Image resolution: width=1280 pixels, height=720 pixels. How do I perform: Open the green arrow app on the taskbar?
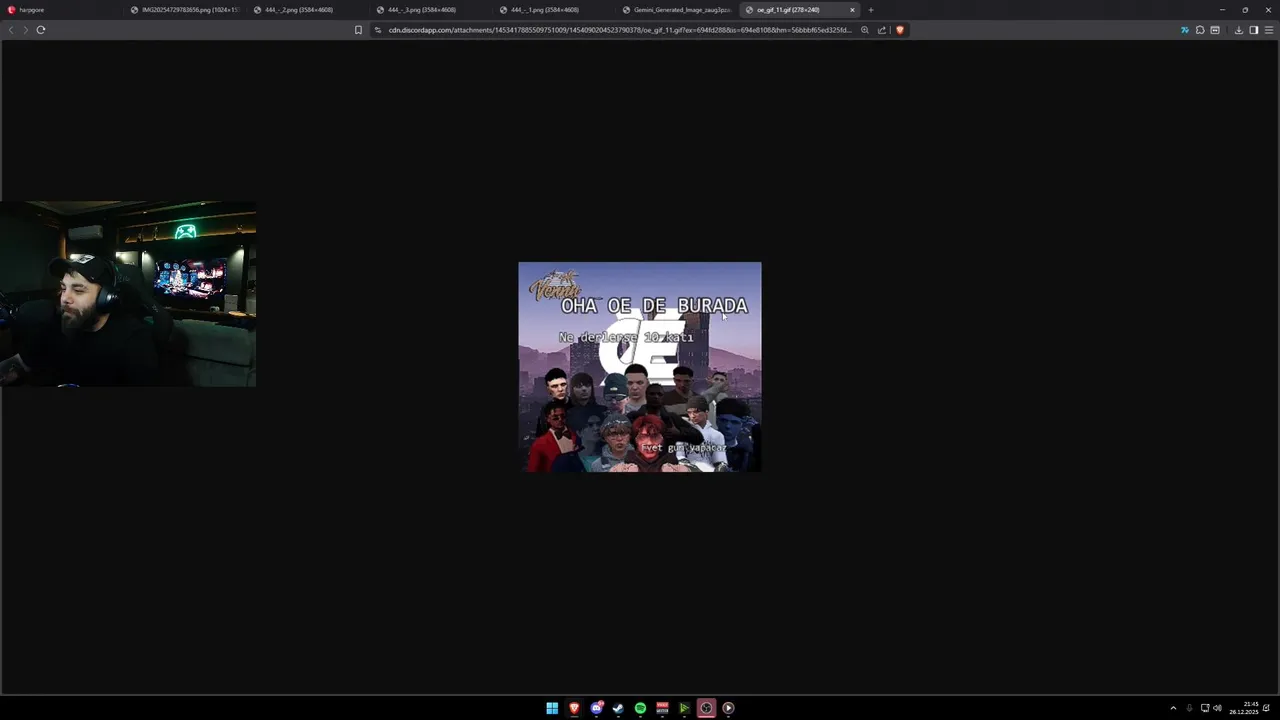click(684, 708)
